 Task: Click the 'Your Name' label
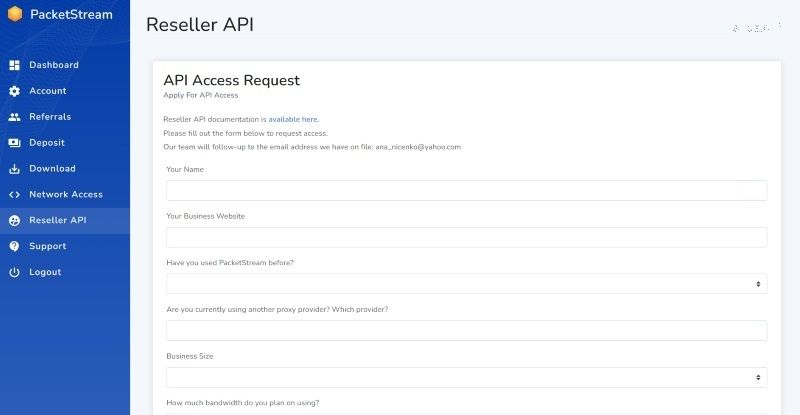tap(185, 169)
